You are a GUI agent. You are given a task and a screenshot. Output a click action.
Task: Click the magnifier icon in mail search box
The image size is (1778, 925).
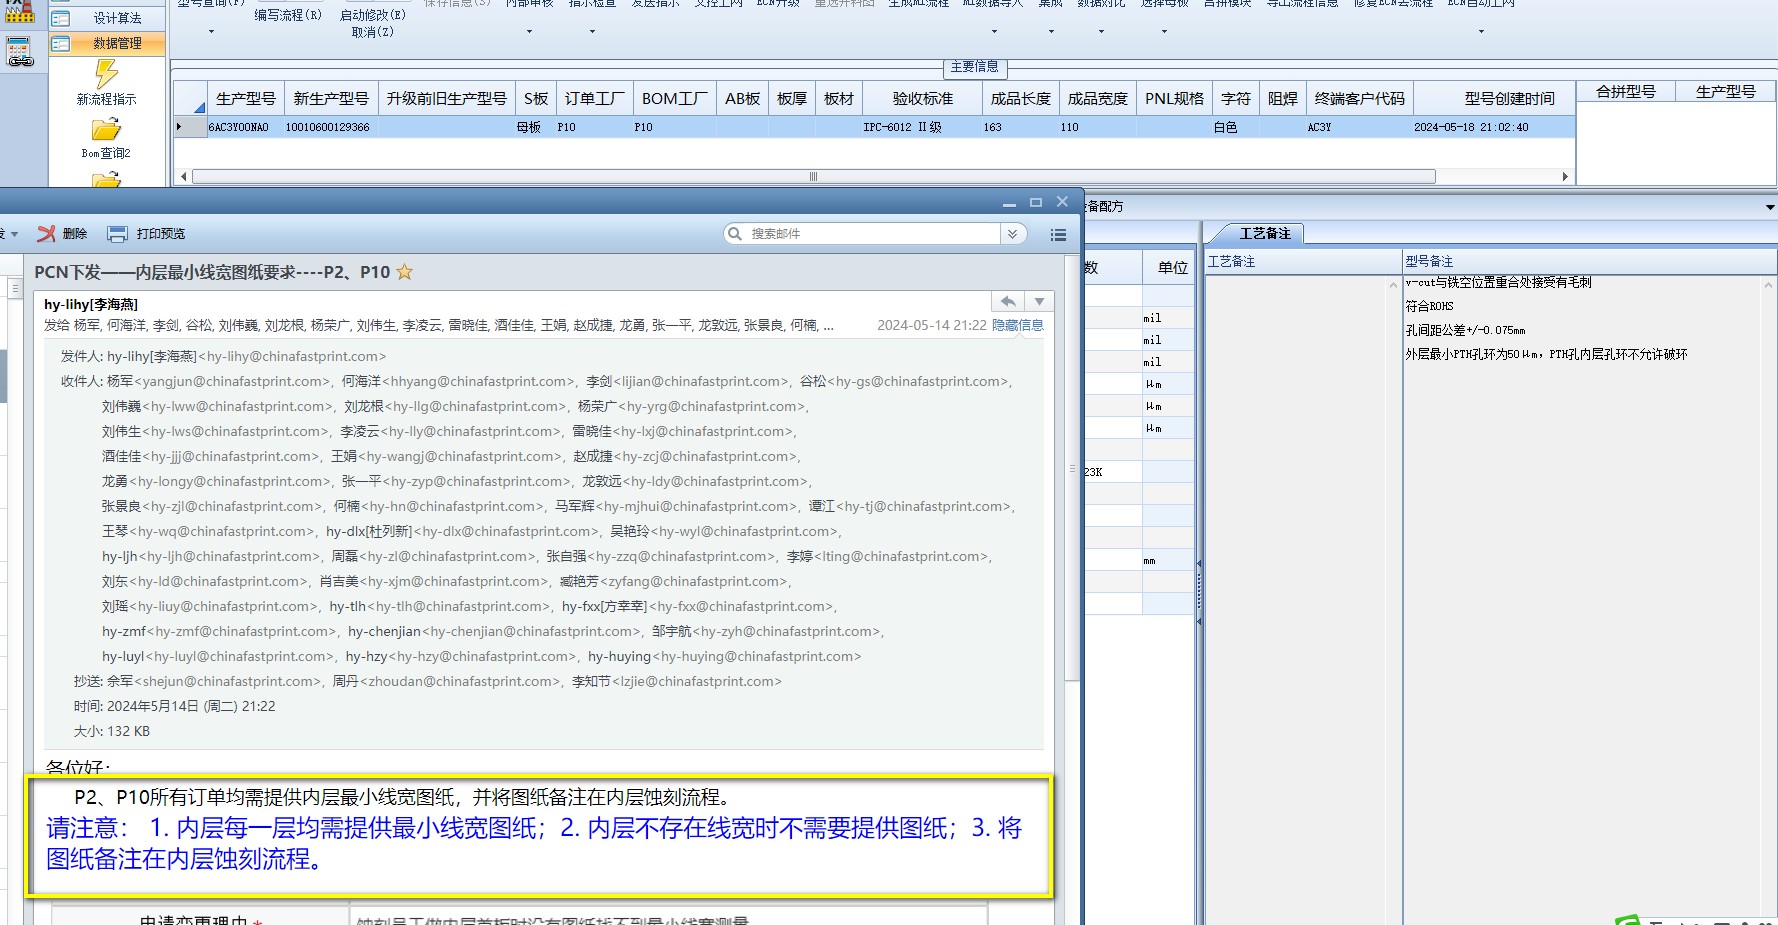pos(735,233)
